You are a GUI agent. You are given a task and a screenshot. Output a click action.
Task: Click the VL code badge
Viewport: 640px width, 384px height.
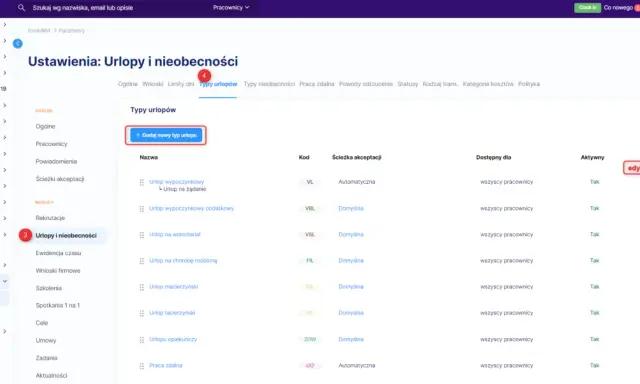[310, 182]
